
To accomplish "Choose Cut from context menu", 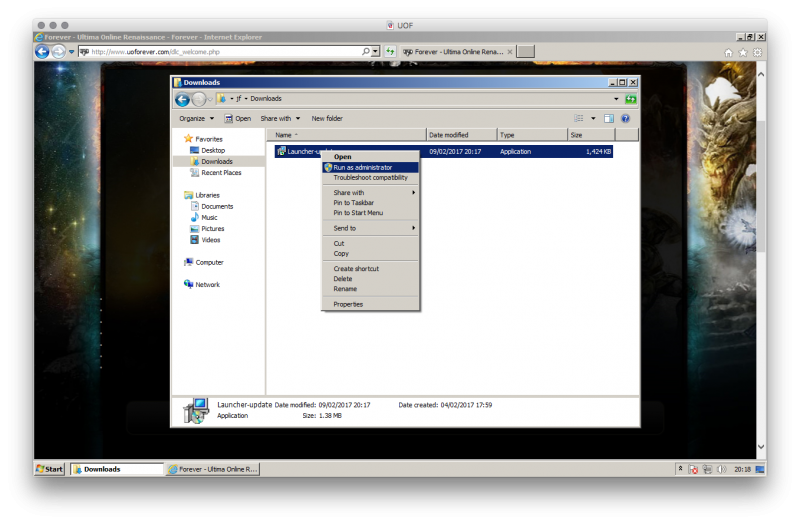I will pyautogui.click(x=370, y=243).
